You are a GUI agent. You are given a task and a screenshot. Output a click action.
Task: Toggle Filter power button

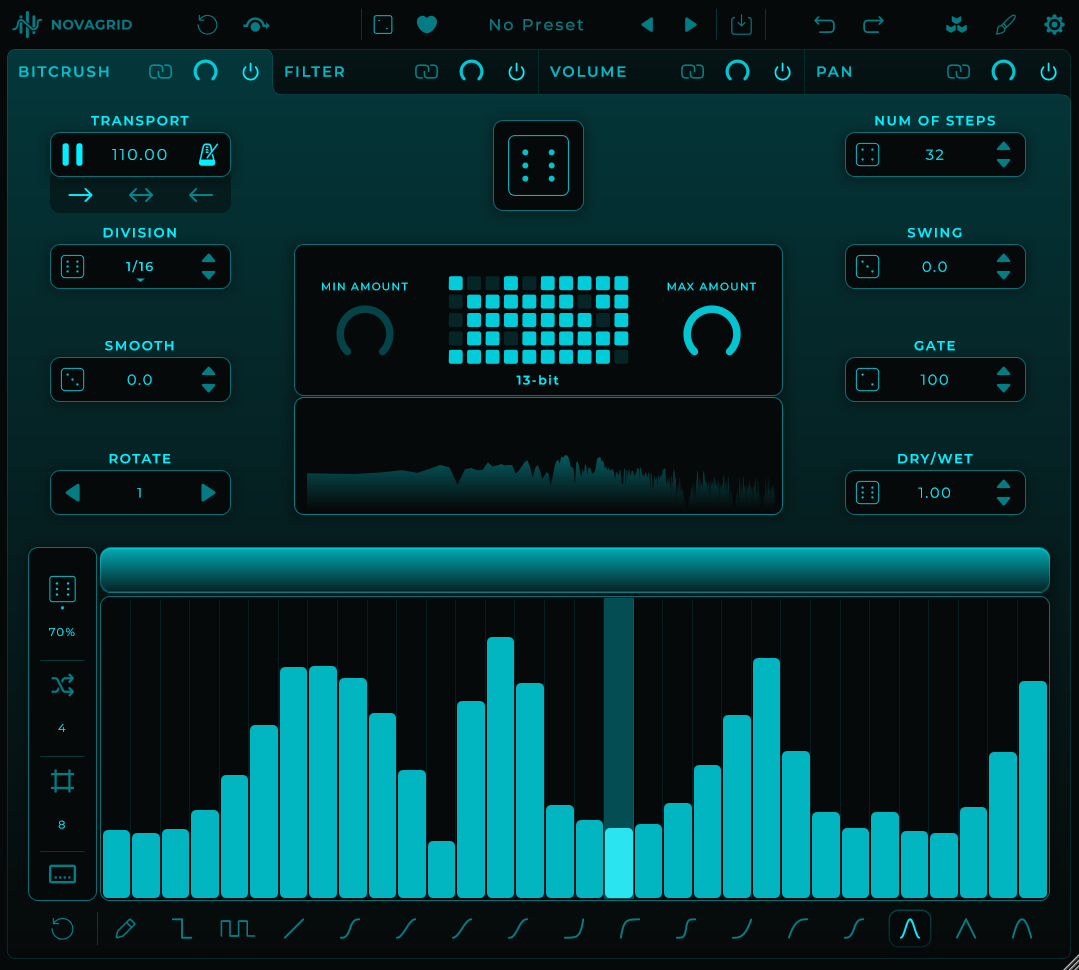point(516,72)
